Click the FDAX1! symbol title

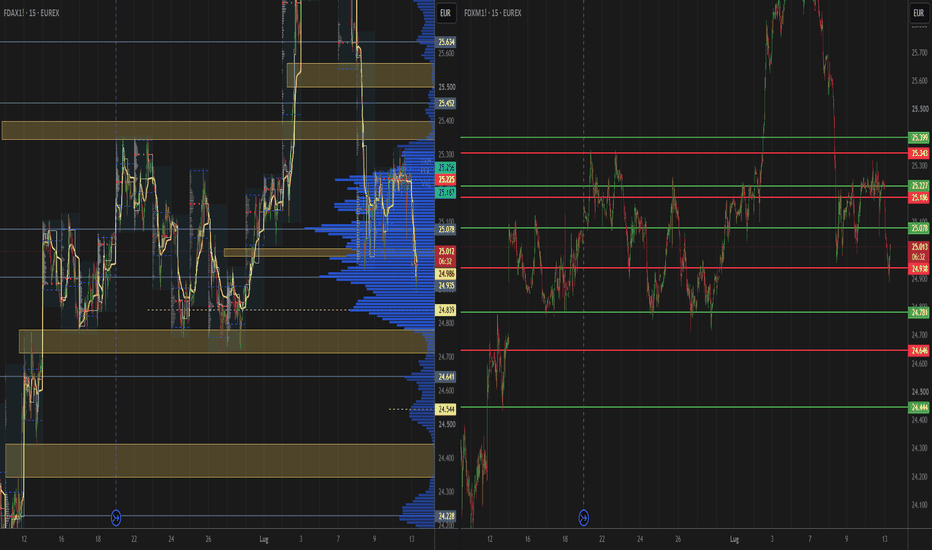pyautogui.click(x=15, y=12)
